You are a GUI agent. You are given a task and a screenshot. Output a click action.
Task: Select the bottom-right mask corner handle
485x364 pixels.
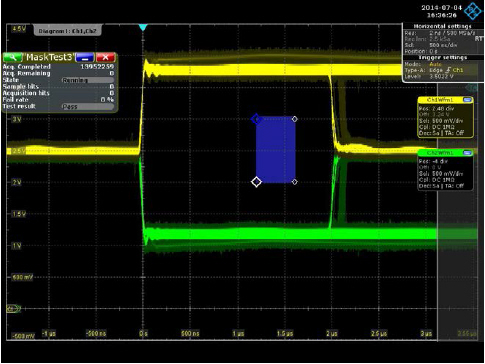point(295,182)
